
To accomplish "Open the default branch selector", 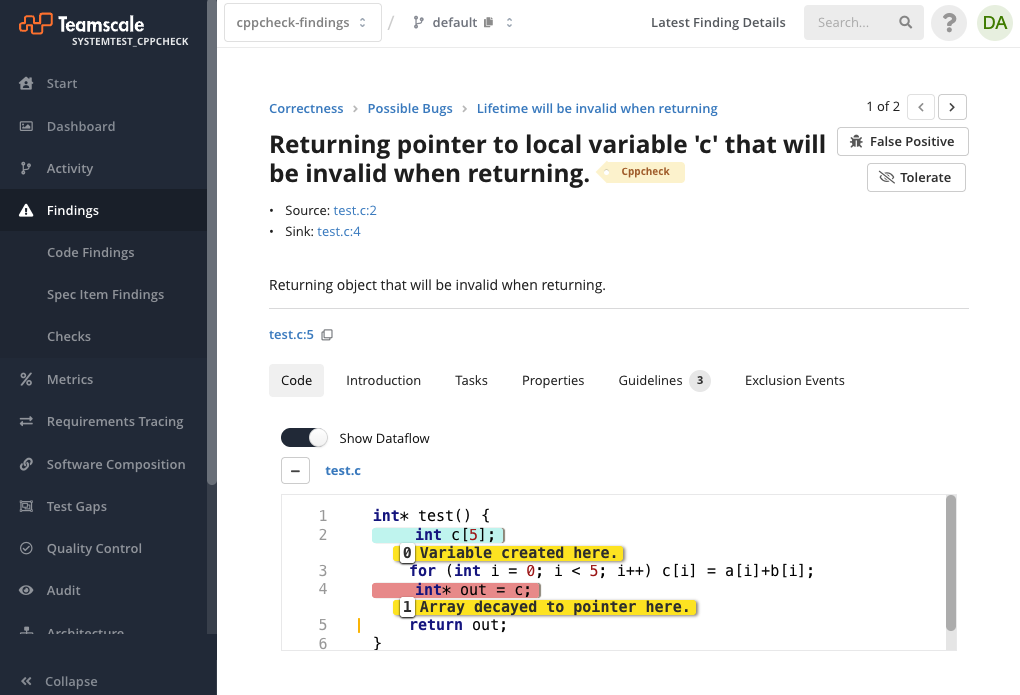I will [453, 21].
